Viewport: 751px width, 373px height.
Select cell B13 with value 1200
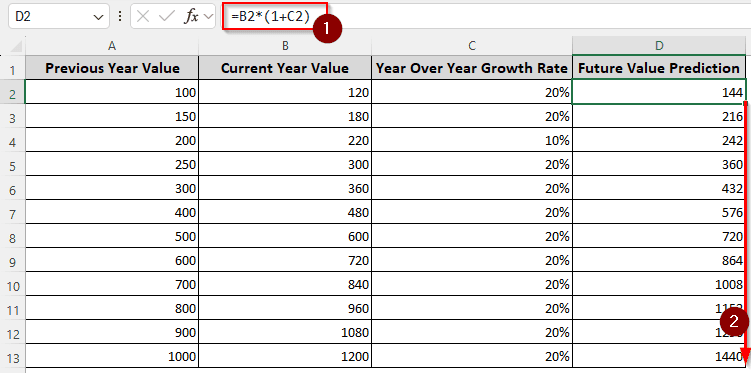click(x=285, y=357)
